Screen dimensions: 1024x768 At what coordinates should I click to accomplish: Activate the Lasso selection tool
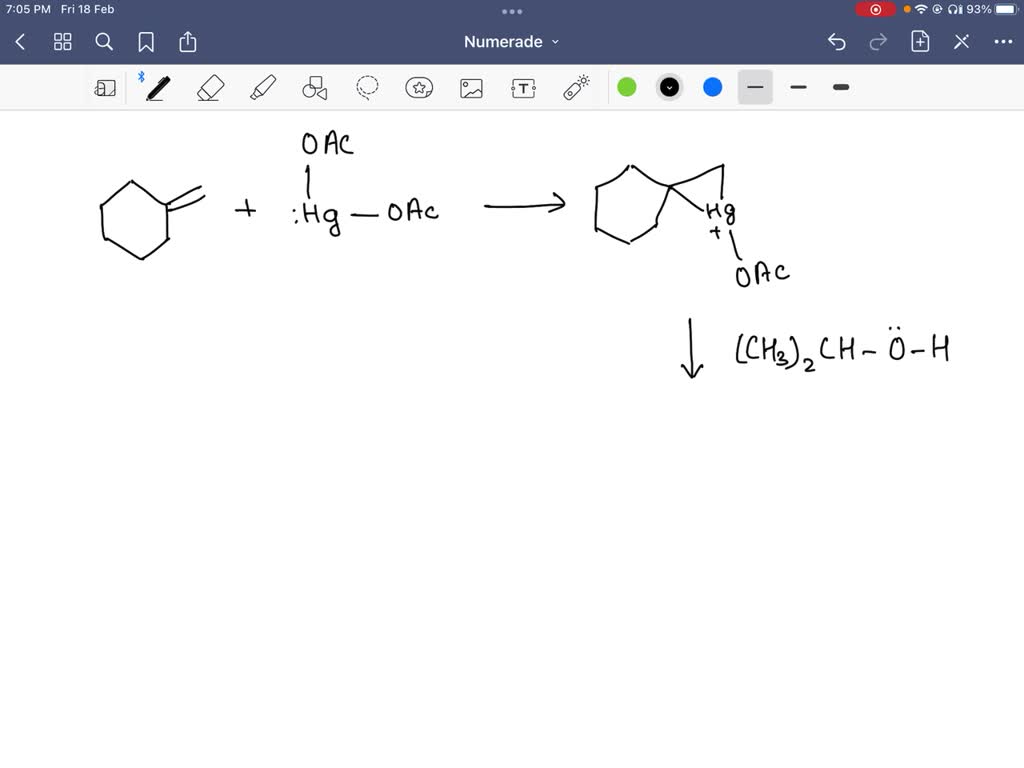point(367,87)
